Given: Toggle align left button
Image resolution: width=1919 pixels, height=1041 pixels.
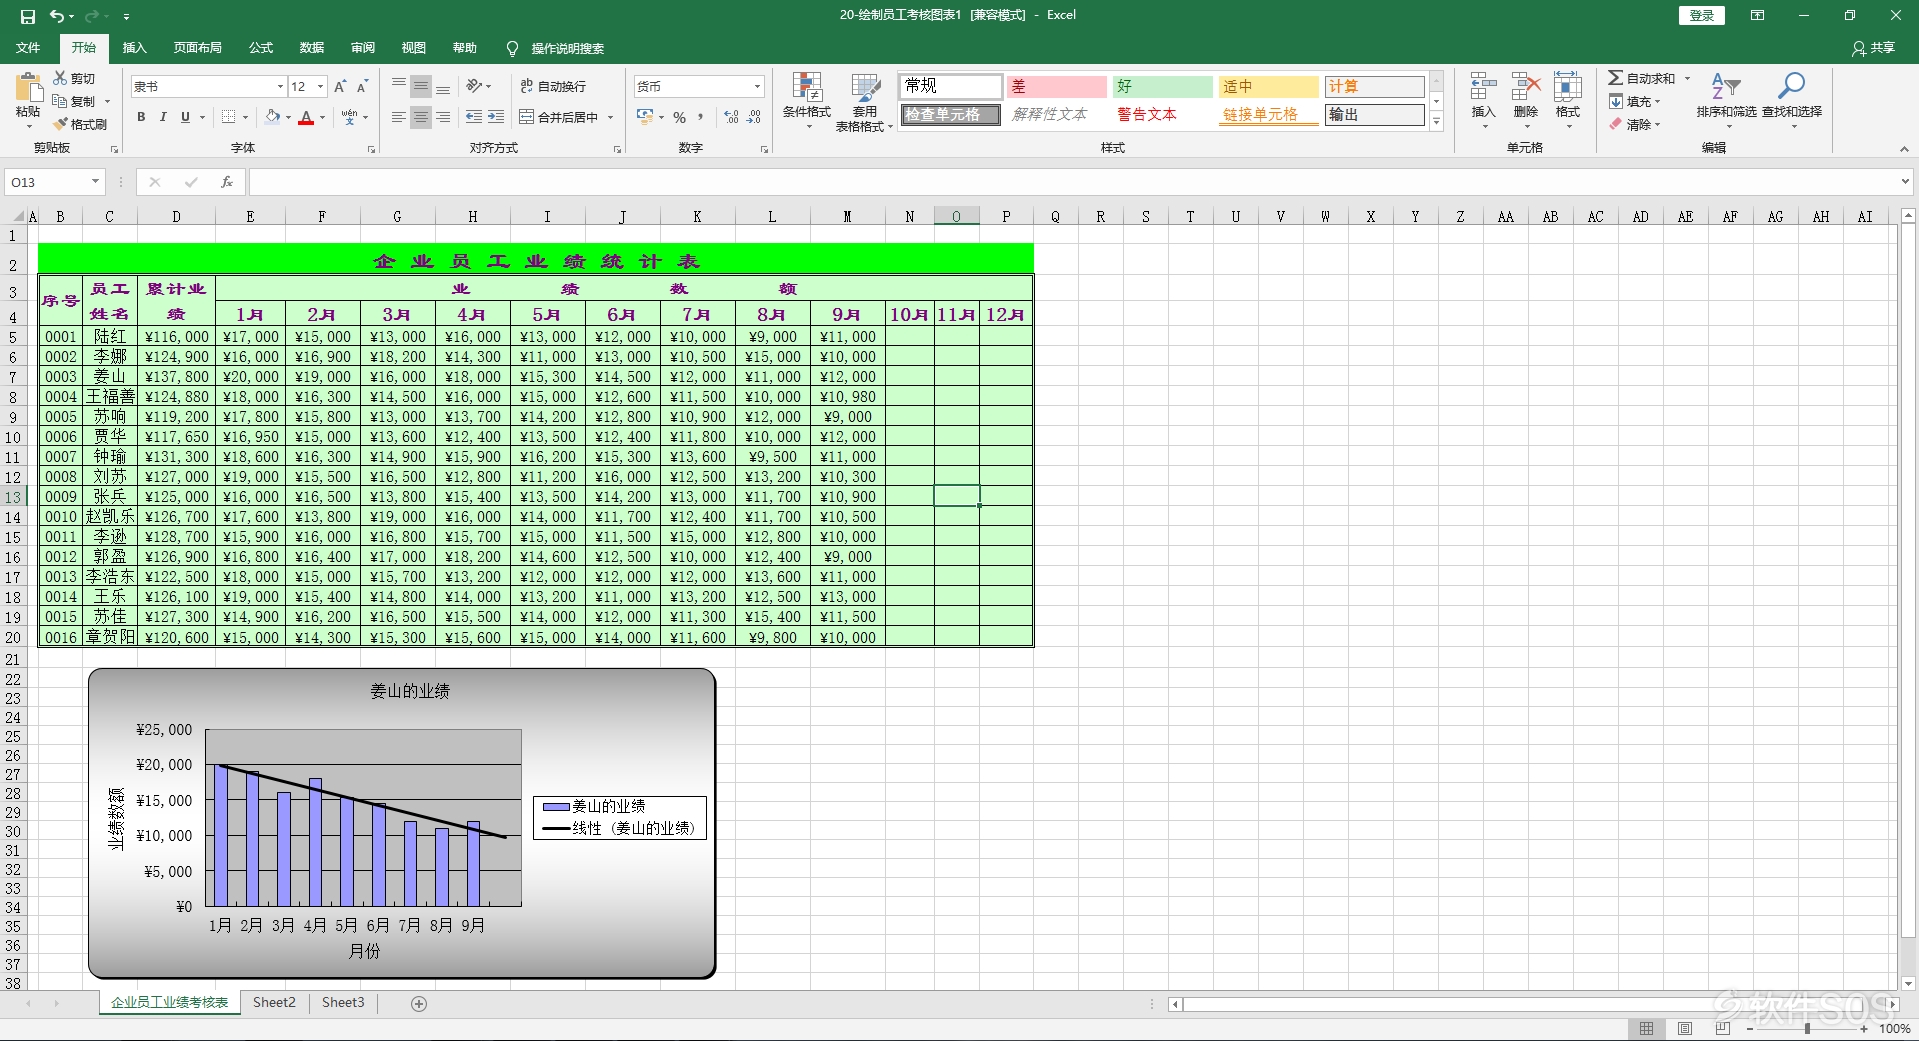Looking at the screenshot, I should point(399,117).
